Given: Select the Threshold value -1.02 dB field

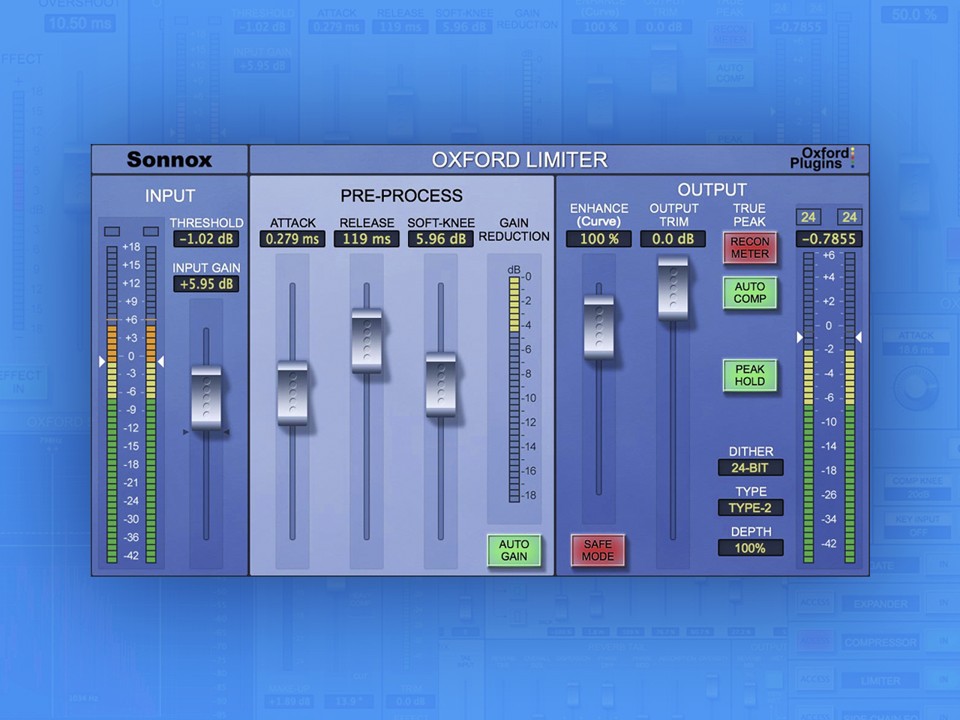Looking at the screenshot, I should [x=206, y=239].
